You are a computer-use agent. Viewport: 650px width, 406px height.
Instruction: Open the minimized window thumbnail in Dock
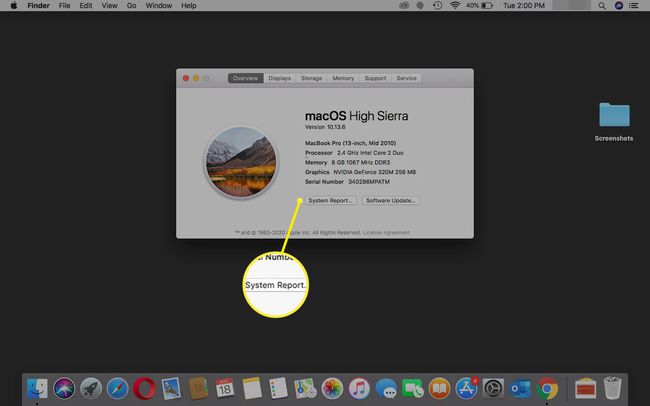pos(585,389)
